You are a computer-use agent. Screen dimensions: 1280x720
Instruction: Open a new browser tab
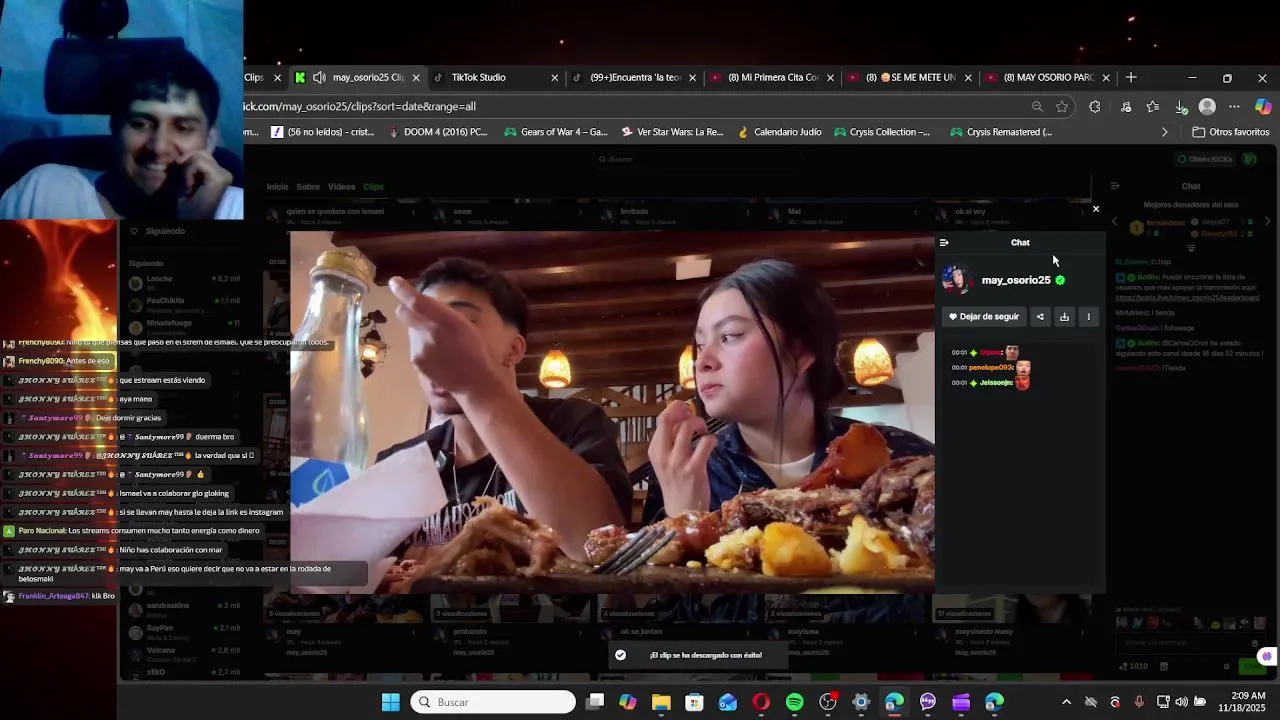click(1131, 77)
